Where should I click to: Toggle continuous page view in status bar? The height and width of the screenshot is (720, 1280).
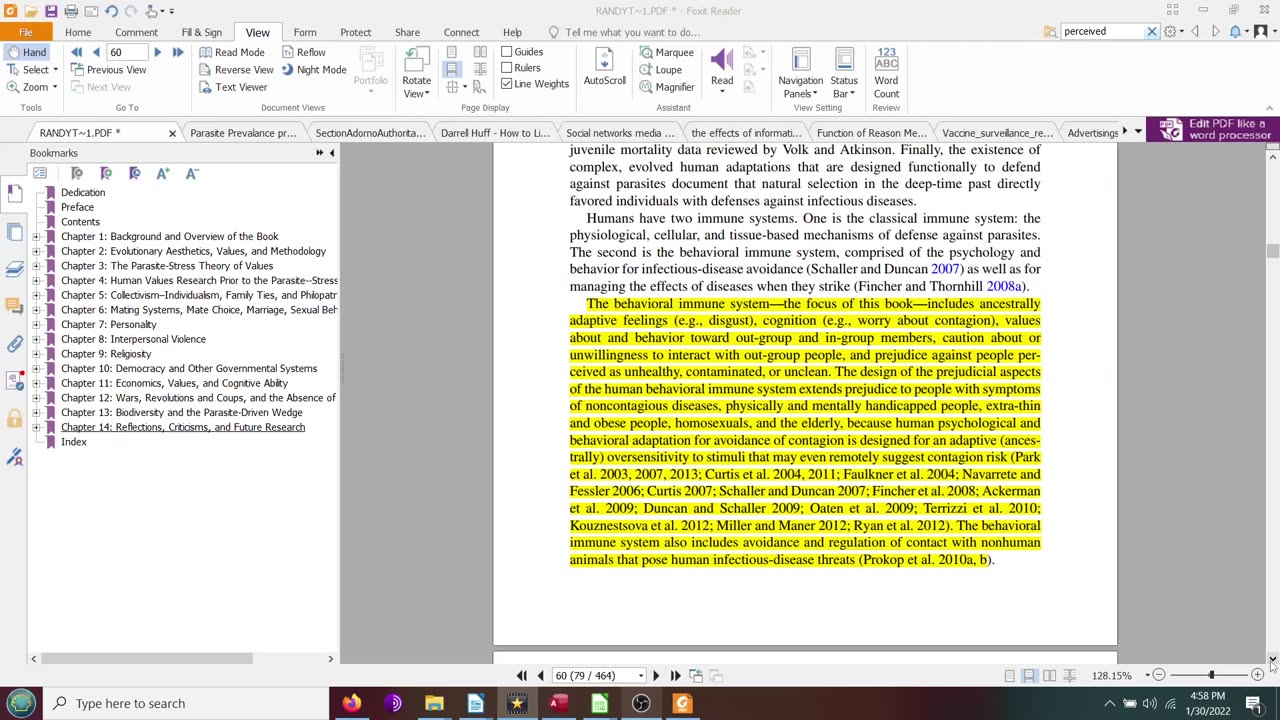pos(1029,676)
